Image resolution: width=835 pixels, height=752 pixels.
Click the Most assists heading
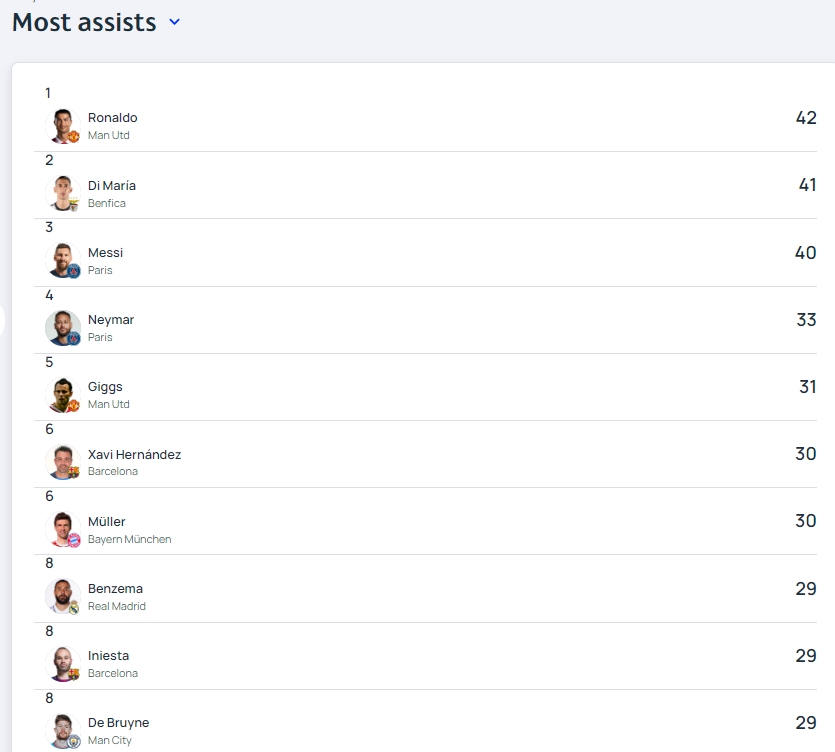point(84,22)
